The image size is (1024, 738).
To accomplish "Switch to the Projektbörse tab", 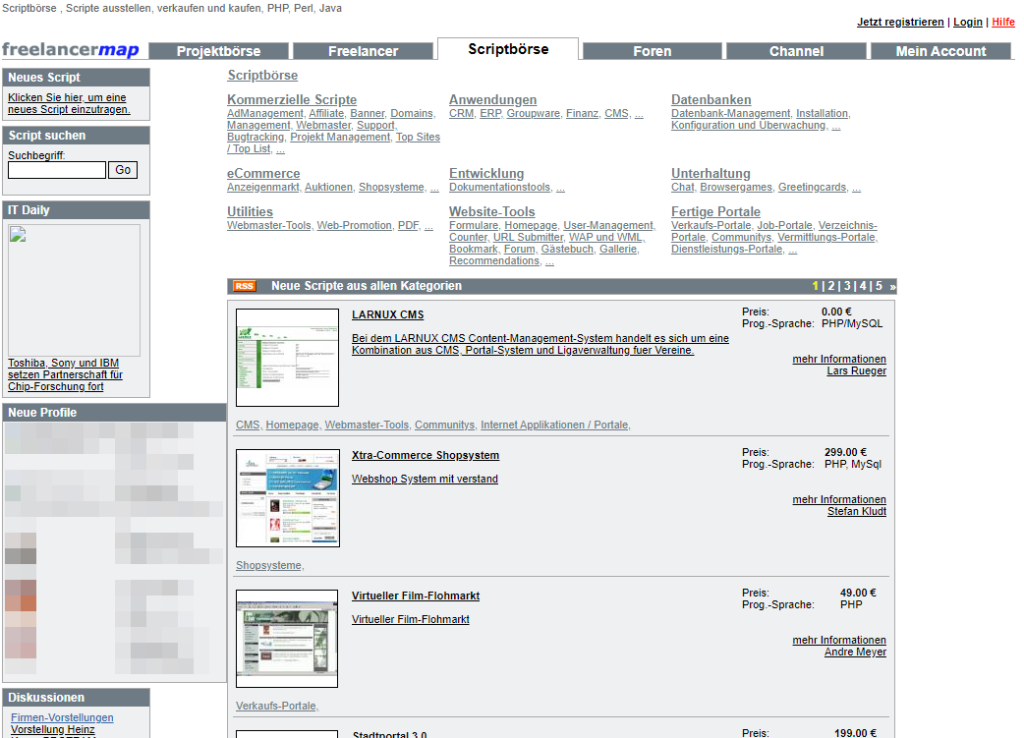I will [218, 51].
